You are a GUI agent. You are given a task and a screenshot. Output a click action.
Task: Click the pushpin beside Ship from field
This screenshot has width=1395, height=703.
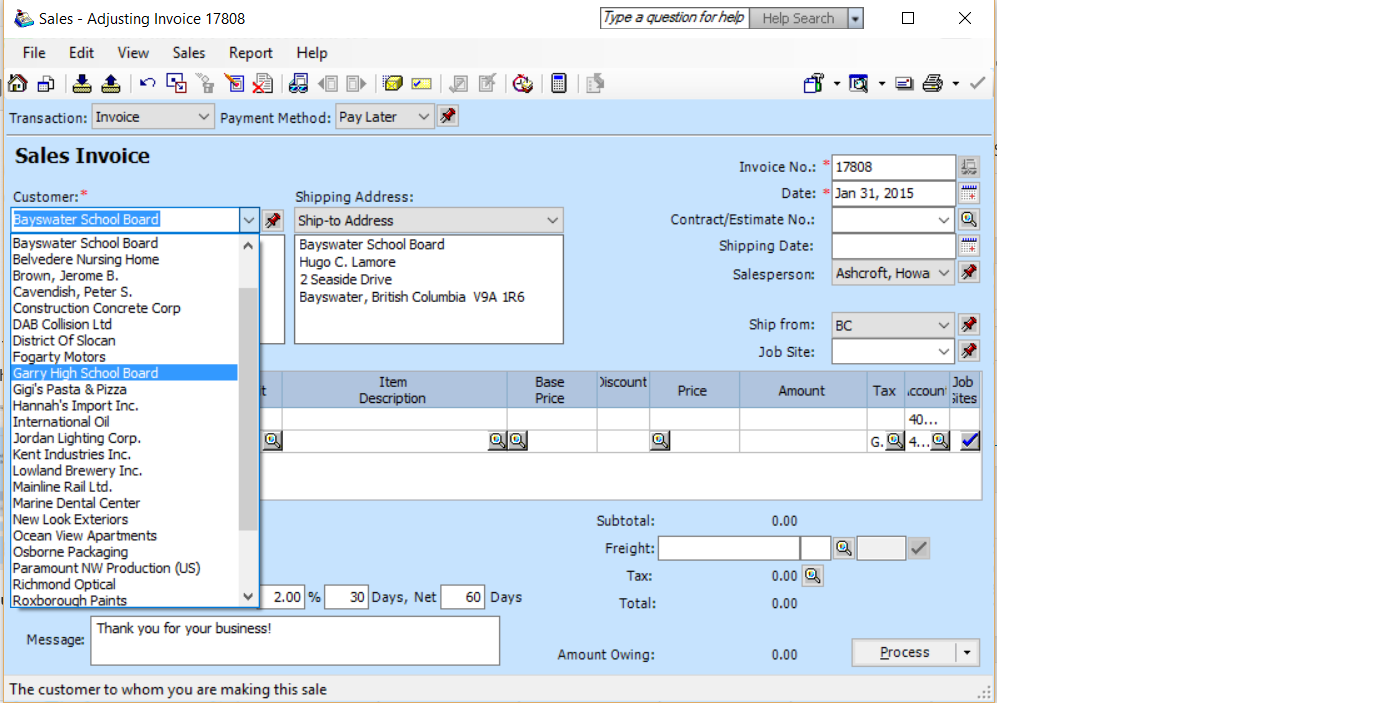pos(968,325)
